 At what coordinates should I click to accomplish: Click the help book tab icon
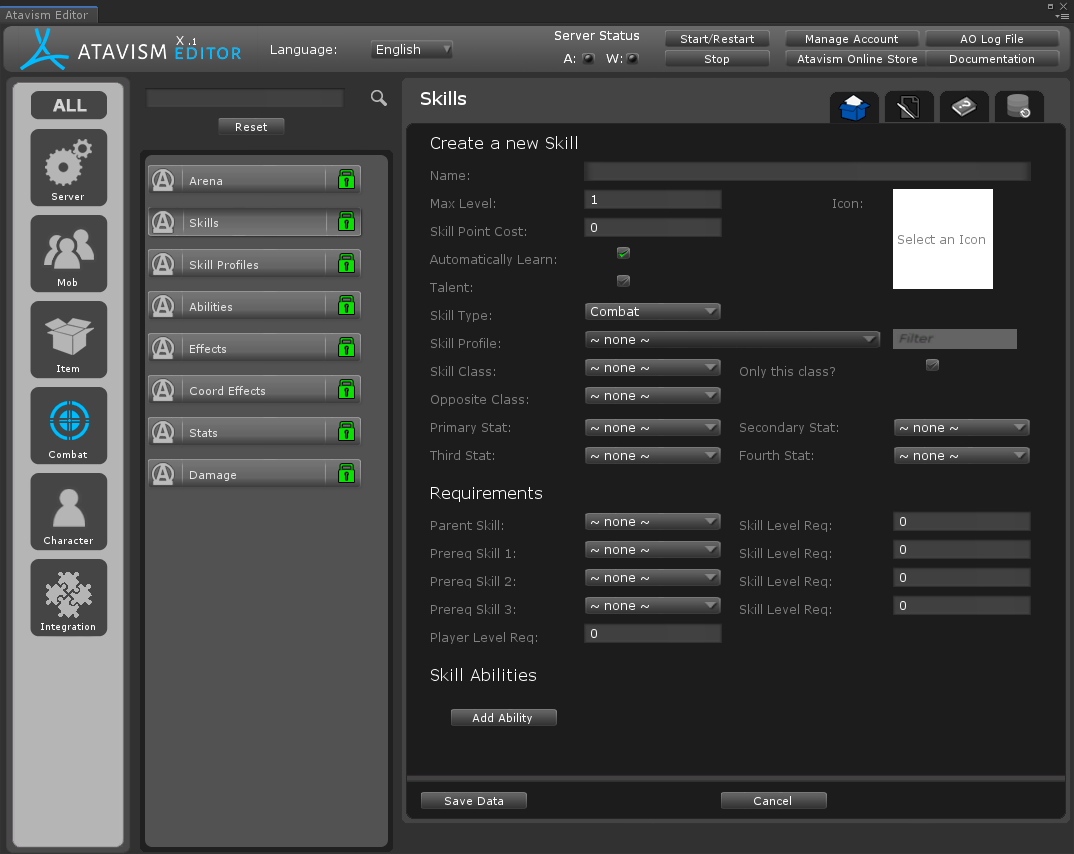tap(963, 108)
